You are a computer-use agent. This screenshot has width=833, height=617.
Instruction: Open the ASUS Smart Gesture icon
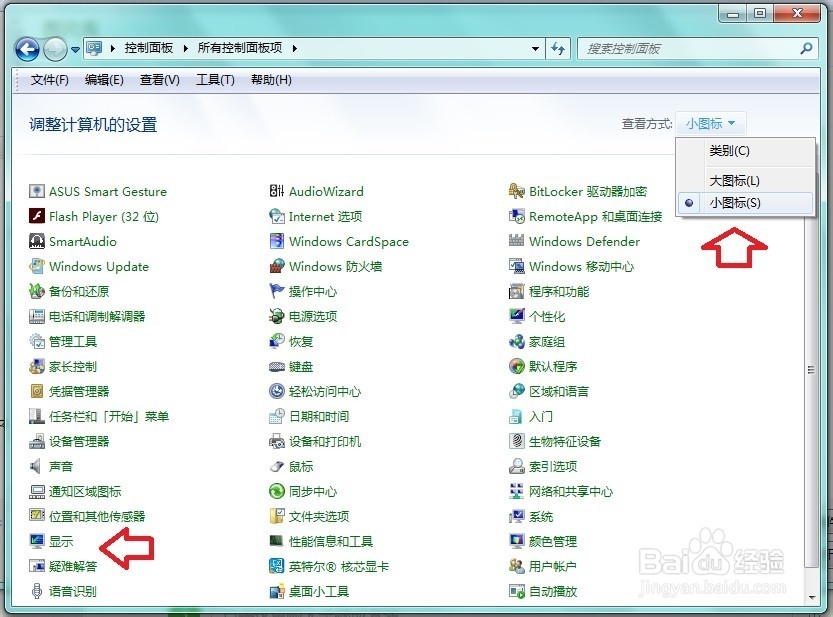(x=37, y=191)
